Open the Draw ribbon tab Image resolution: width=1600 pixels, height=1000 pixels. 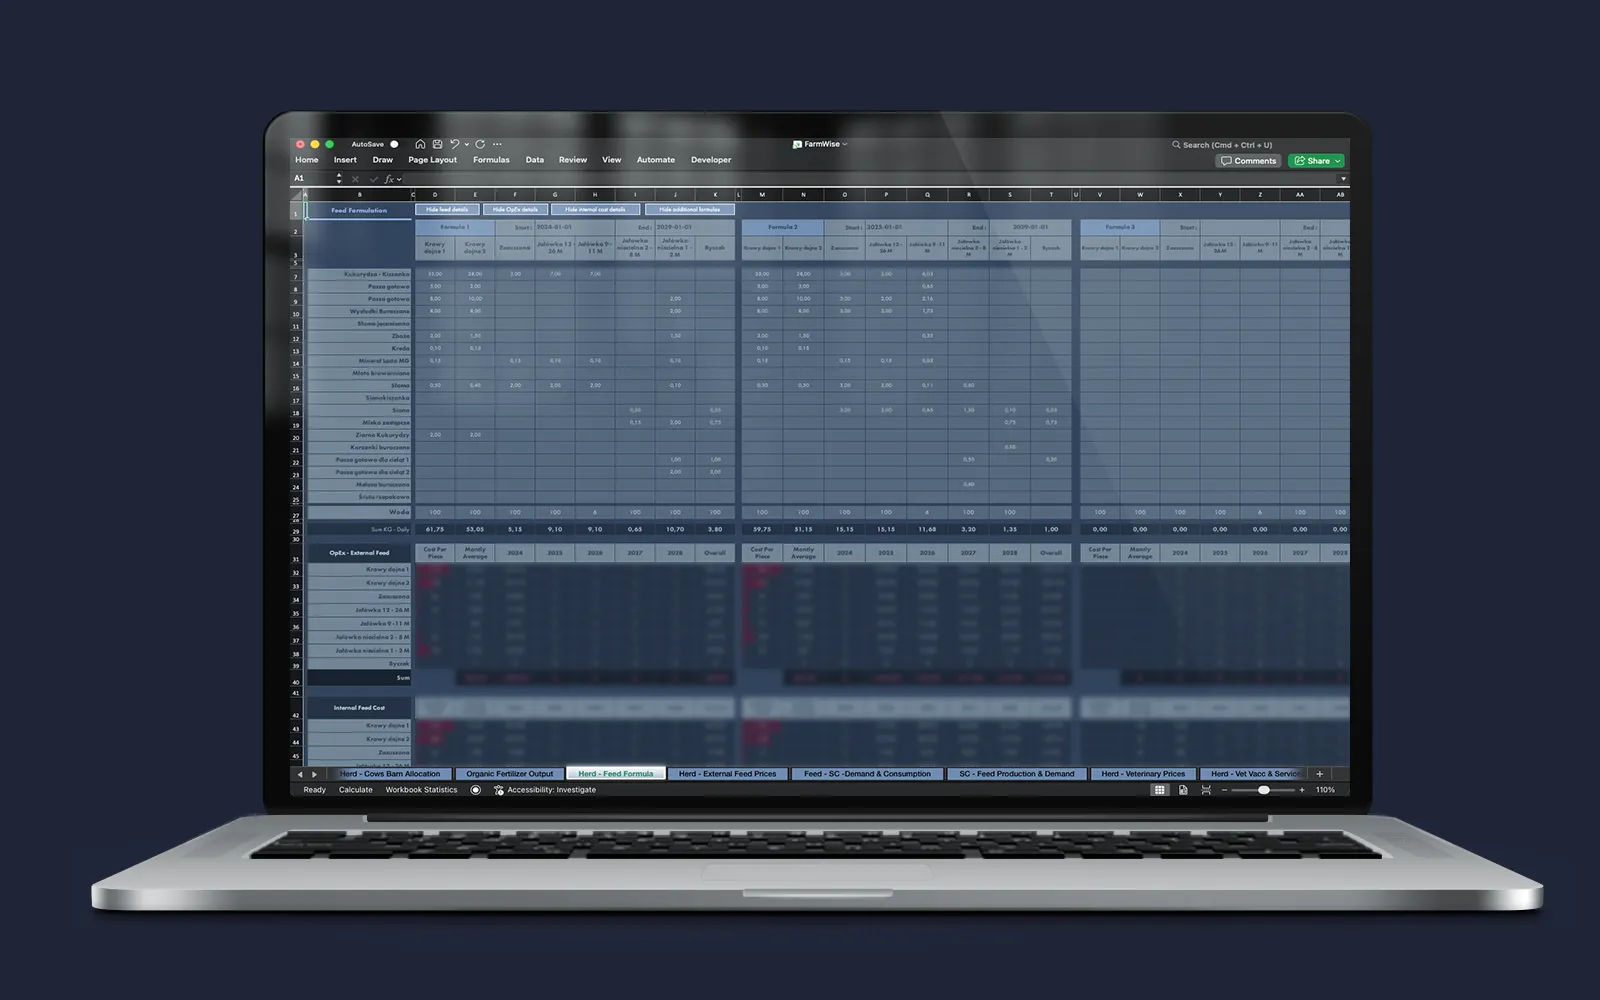(382, 160)
